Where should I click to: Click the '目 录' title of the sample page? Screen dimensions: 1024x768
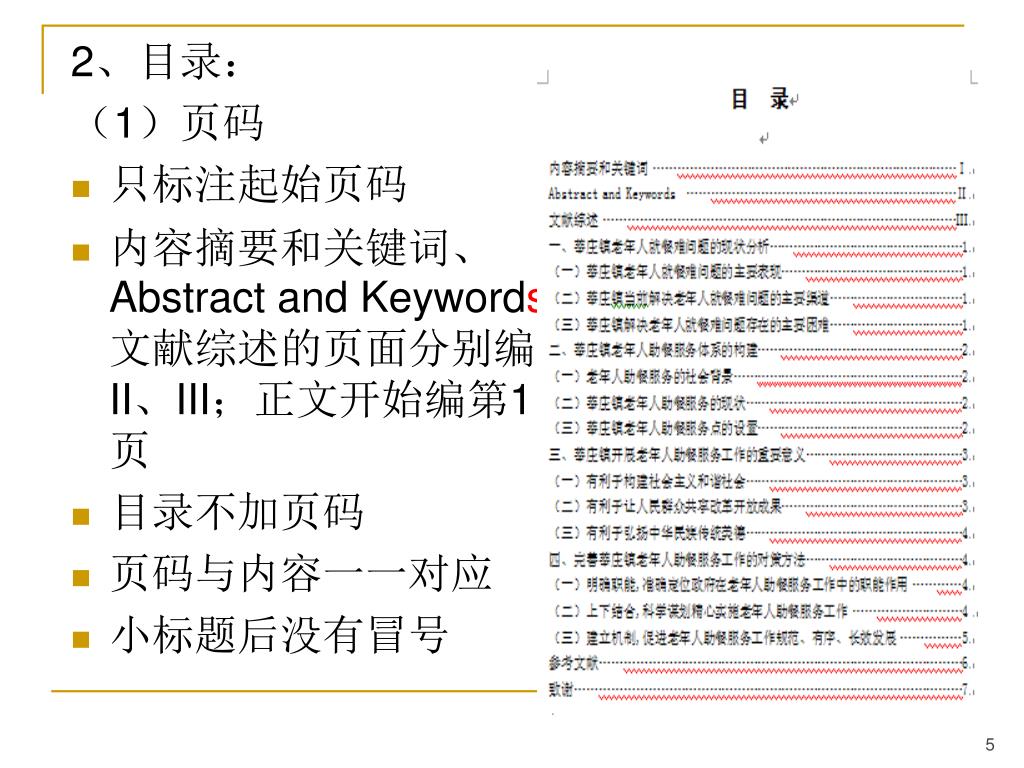pyautogui.click(x=761, y=99)
